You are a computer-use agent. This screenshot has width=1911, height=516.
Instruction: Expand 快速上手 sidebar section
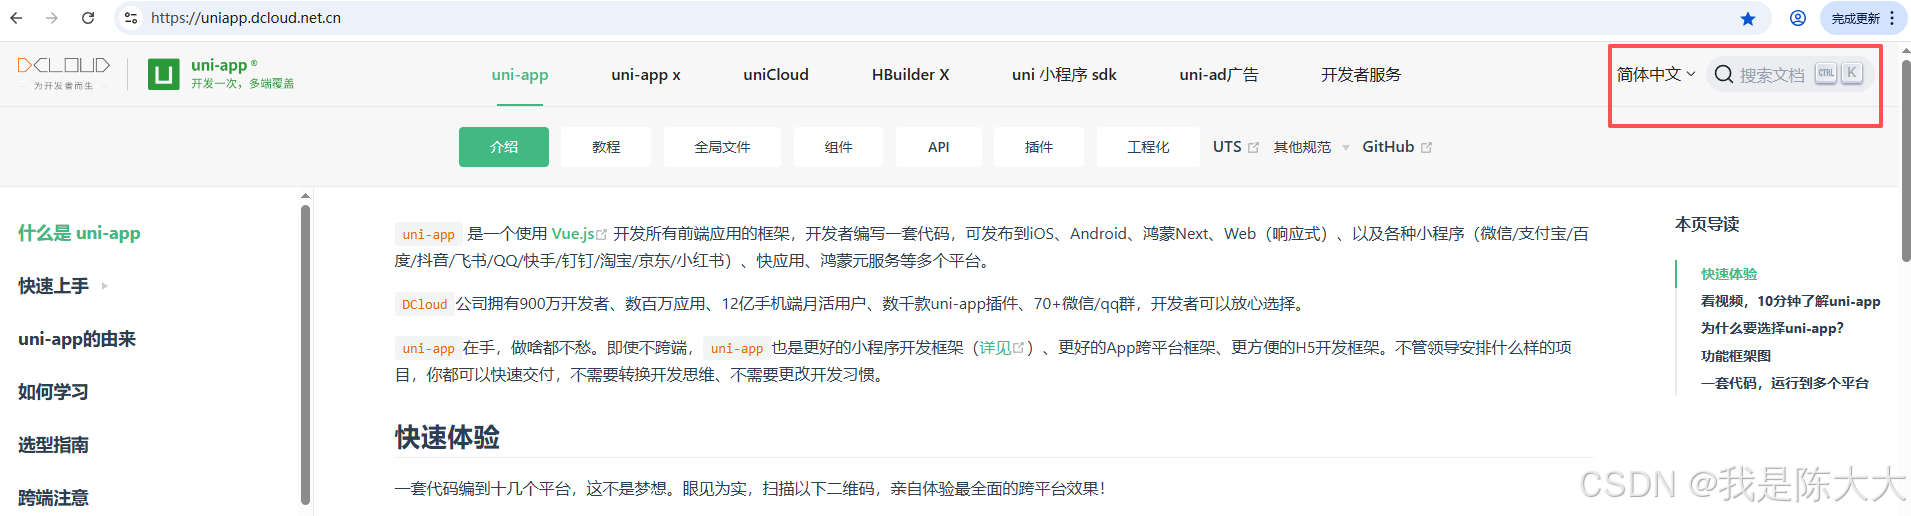[x=63, y=286]
